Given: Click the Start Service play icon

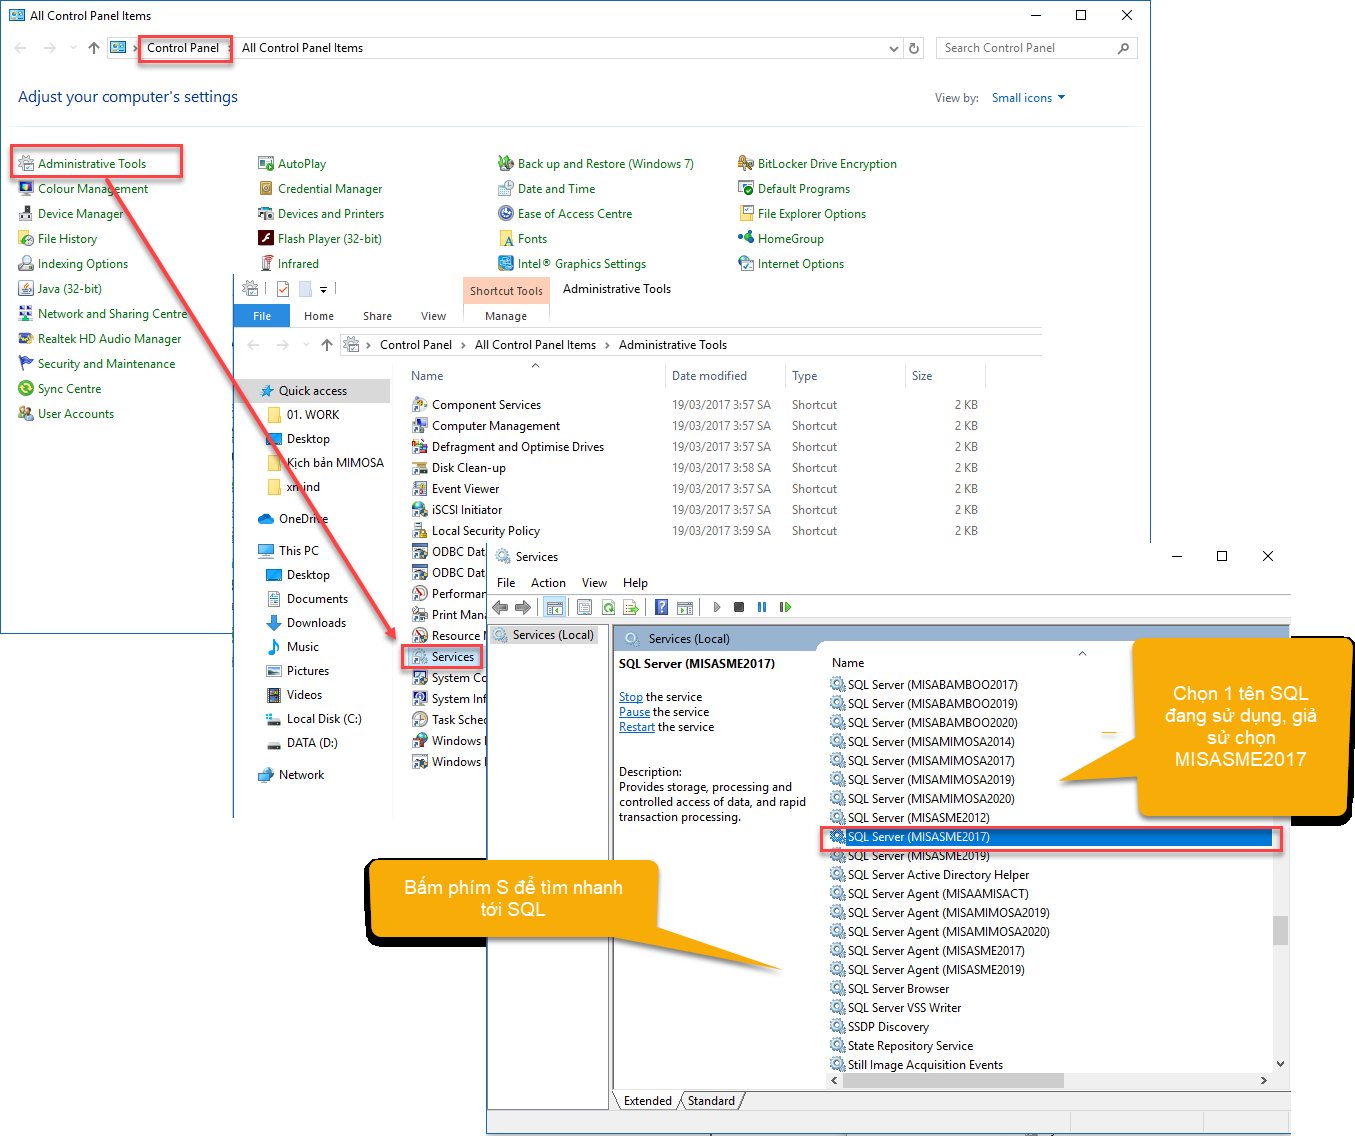Looking at the screenshot, I should (716, 607).
